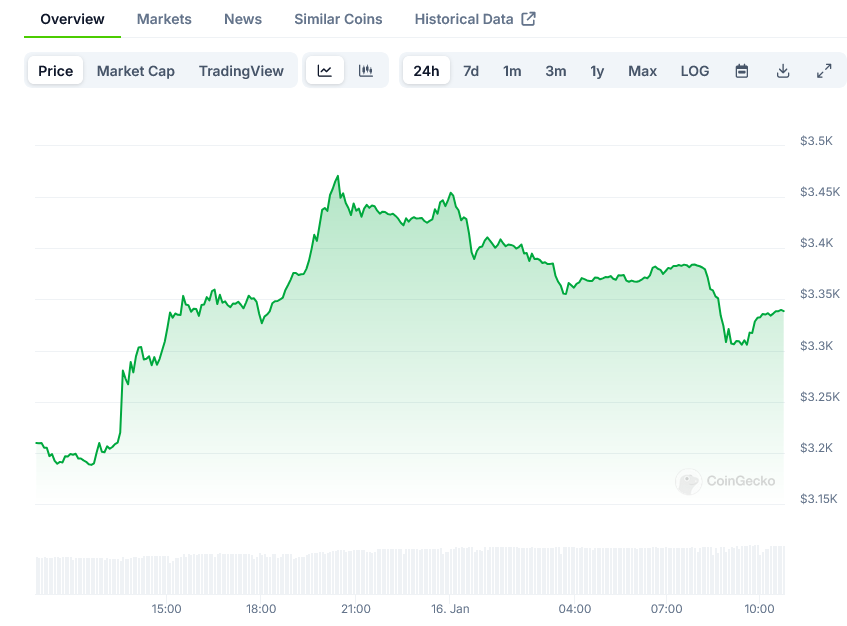
Task: Open the calendar date range picker
Action: click(x=742, y=71)
